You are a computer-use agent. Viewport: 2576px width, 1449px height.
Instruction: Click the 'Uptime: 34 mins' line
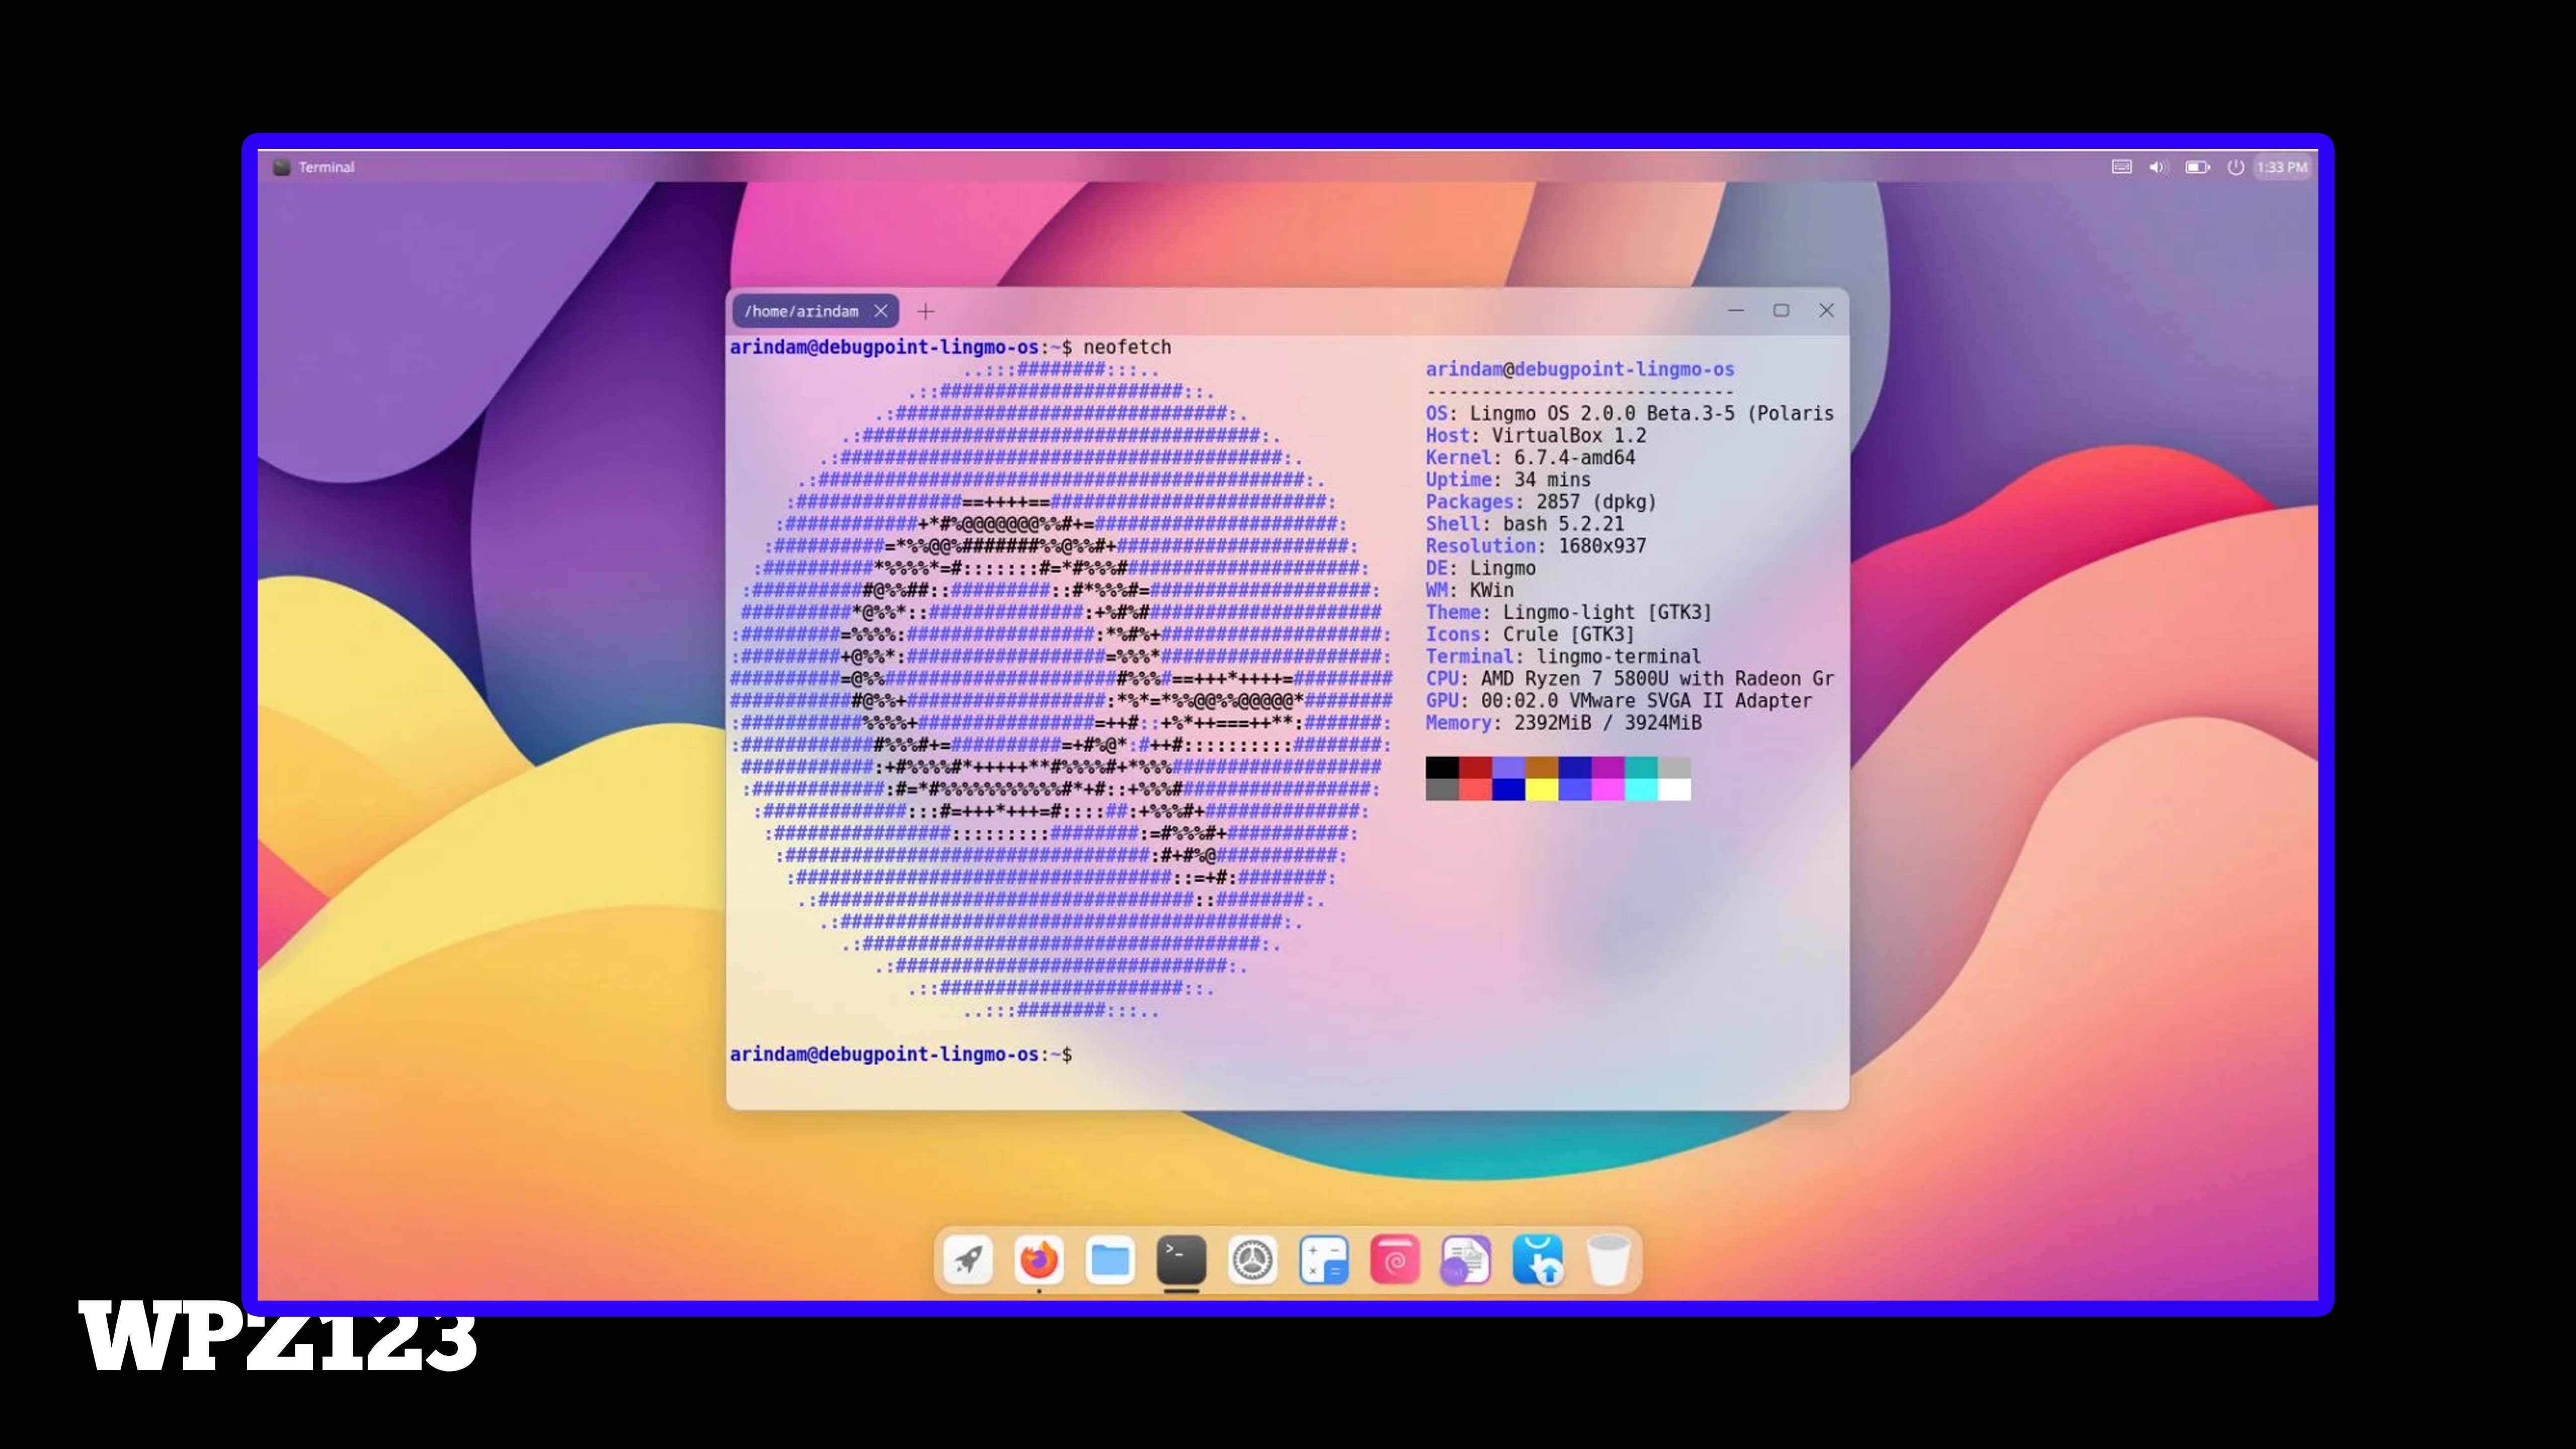1508,479
